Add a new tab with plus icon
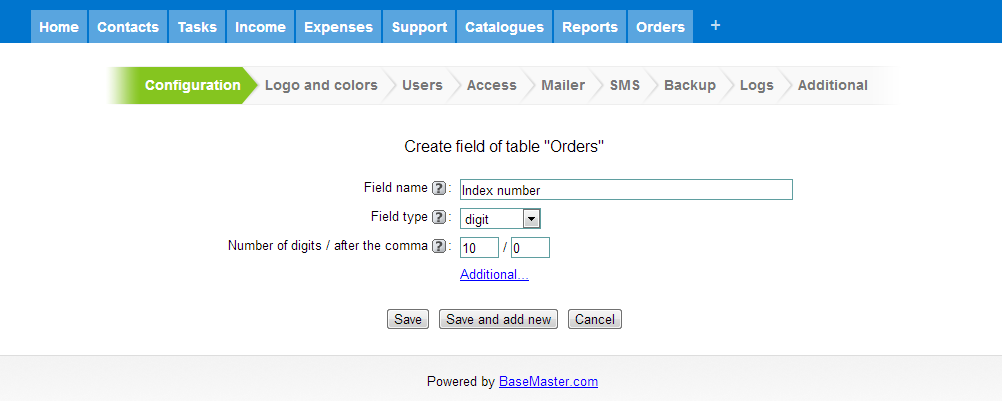Viewport: 1002px width, 401px height. click(716, 26)
